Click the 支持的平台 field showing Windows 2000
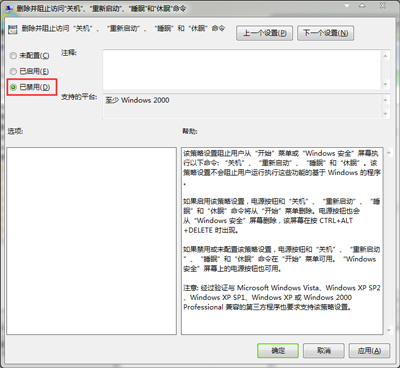 point(242,106)
